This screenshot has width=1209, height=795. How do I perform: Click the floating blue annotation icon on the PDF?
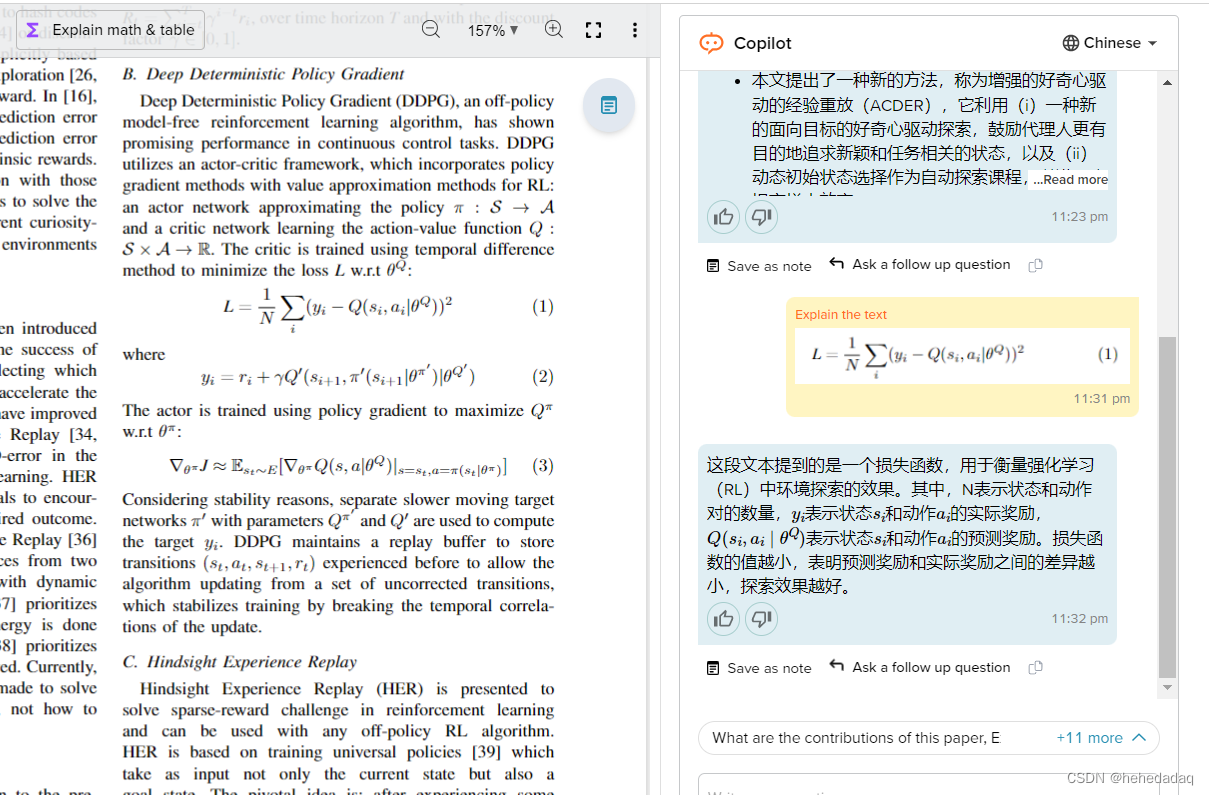(609, 105)
